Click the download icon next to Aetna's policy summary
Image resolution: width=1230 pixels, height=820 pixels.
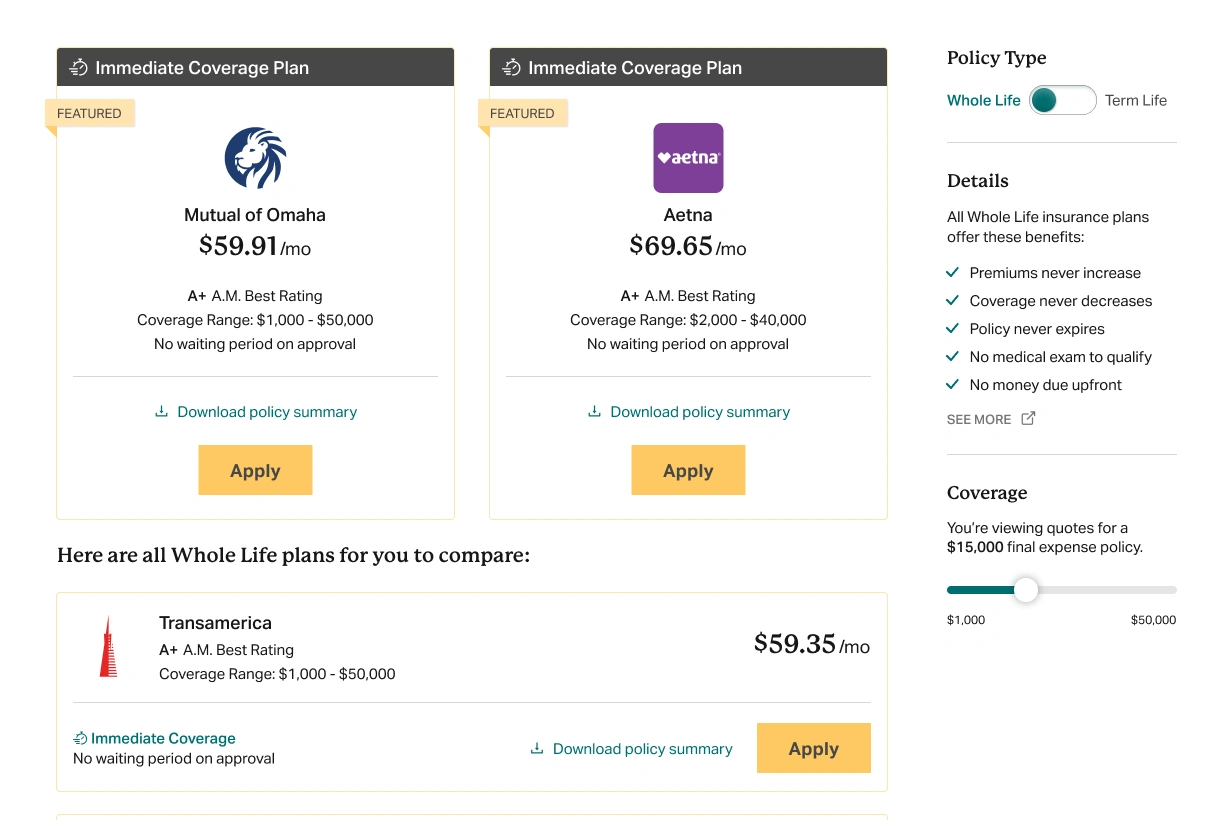coord(594,411)
